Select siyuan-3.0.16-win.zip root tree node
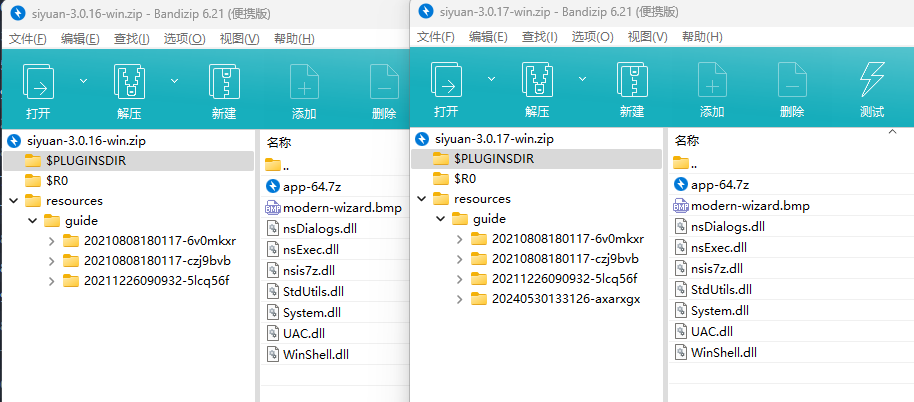Screen dimensions: 914x402 pyautogui.click(x=86, y=141)
